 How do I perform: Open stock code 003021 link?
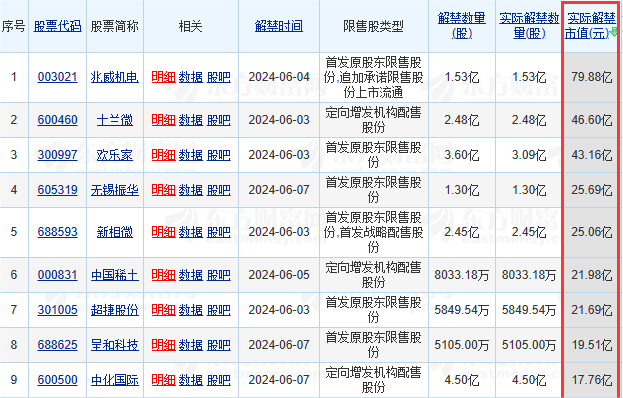click(x=58, y=77)
